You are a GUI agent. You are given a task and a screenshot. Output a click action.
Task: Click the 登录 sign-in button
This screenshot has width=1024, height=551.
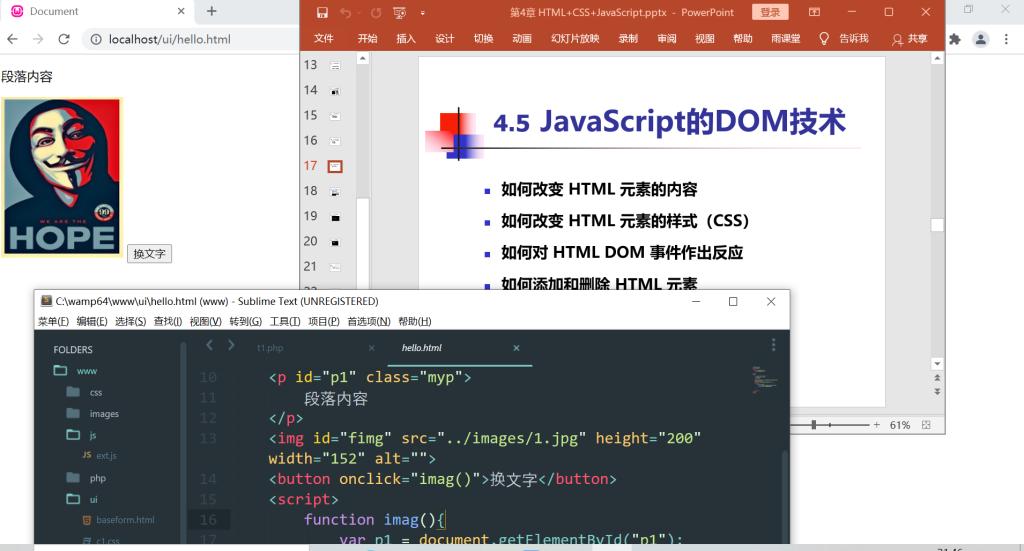pyautogui.click(x=770, y=12)
